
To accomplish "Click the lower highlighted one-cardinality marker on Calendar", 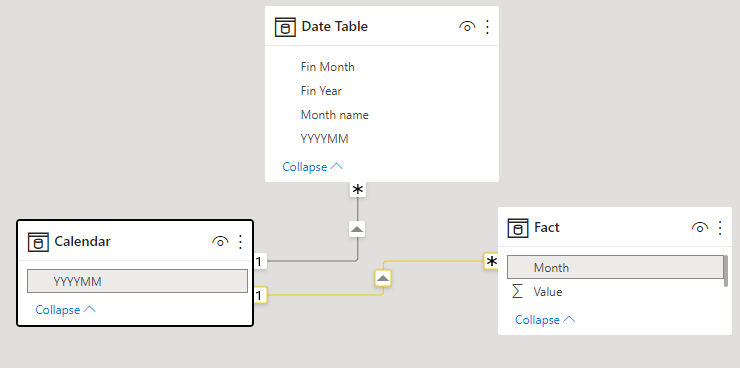I will [x=260, y=295].
